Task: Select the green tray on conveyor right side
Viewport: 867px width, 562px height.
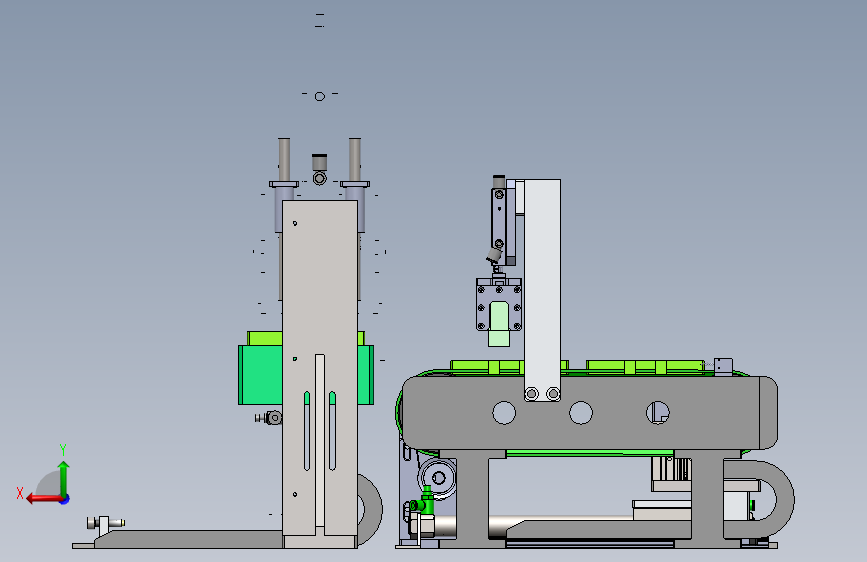Action: 645,367
